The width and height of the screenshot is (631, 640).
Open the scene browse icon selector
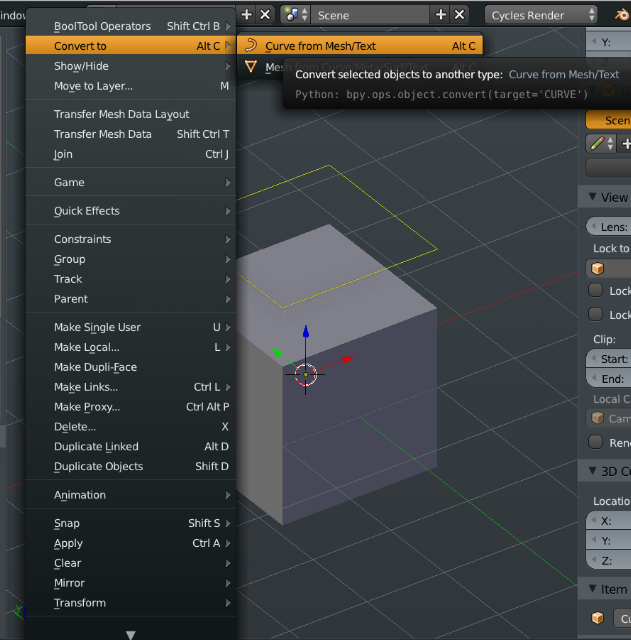296,15
